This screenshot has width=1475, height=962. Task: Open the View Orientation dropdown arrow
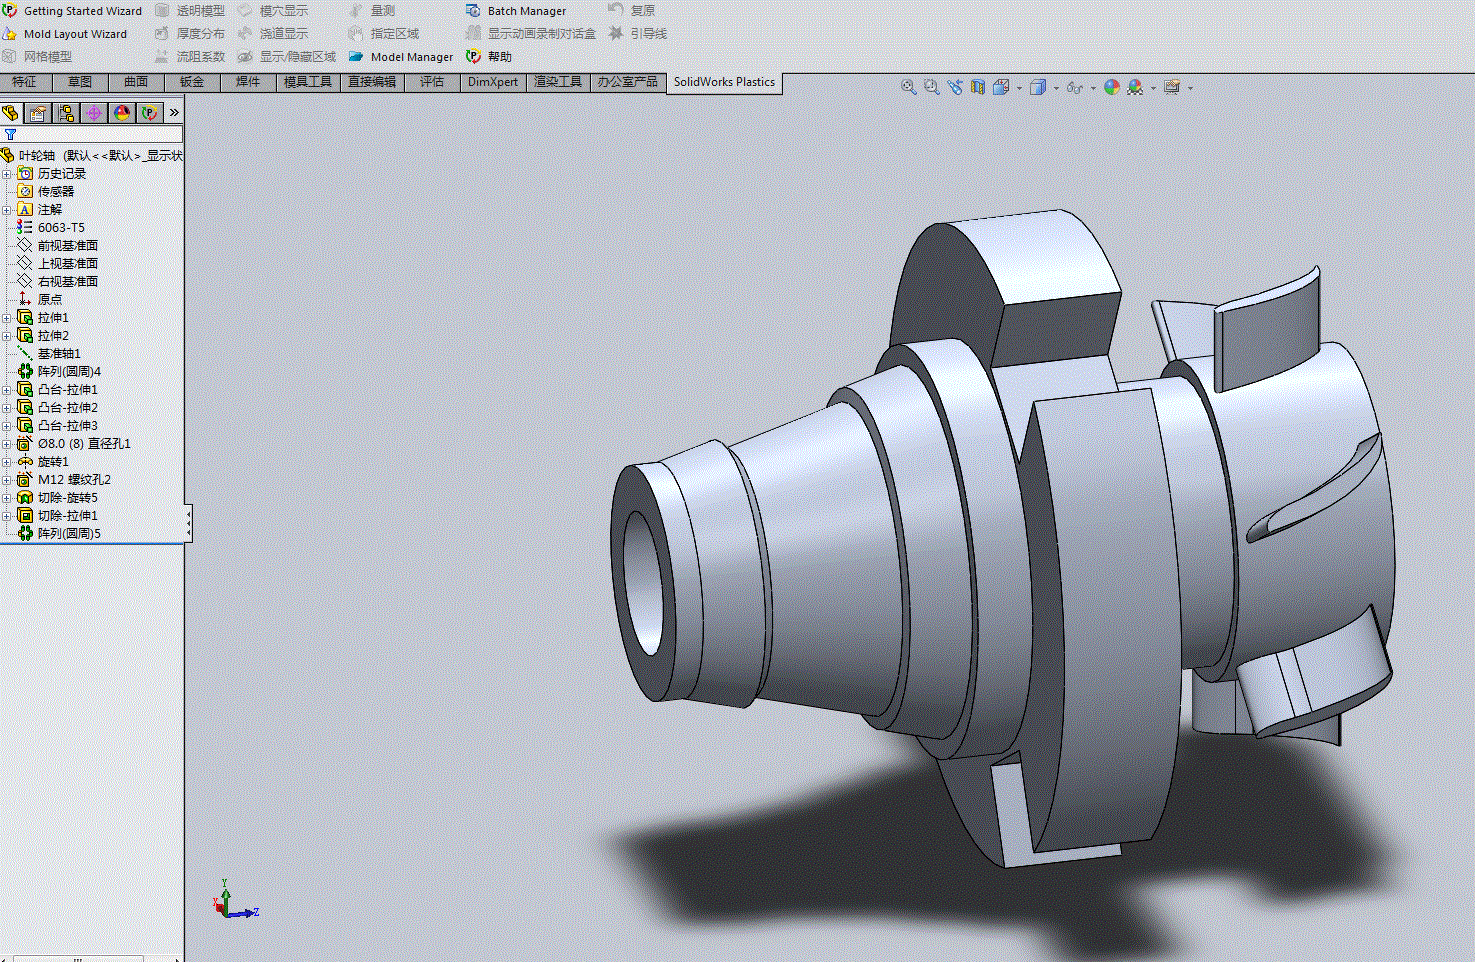tap(1019, 88)
